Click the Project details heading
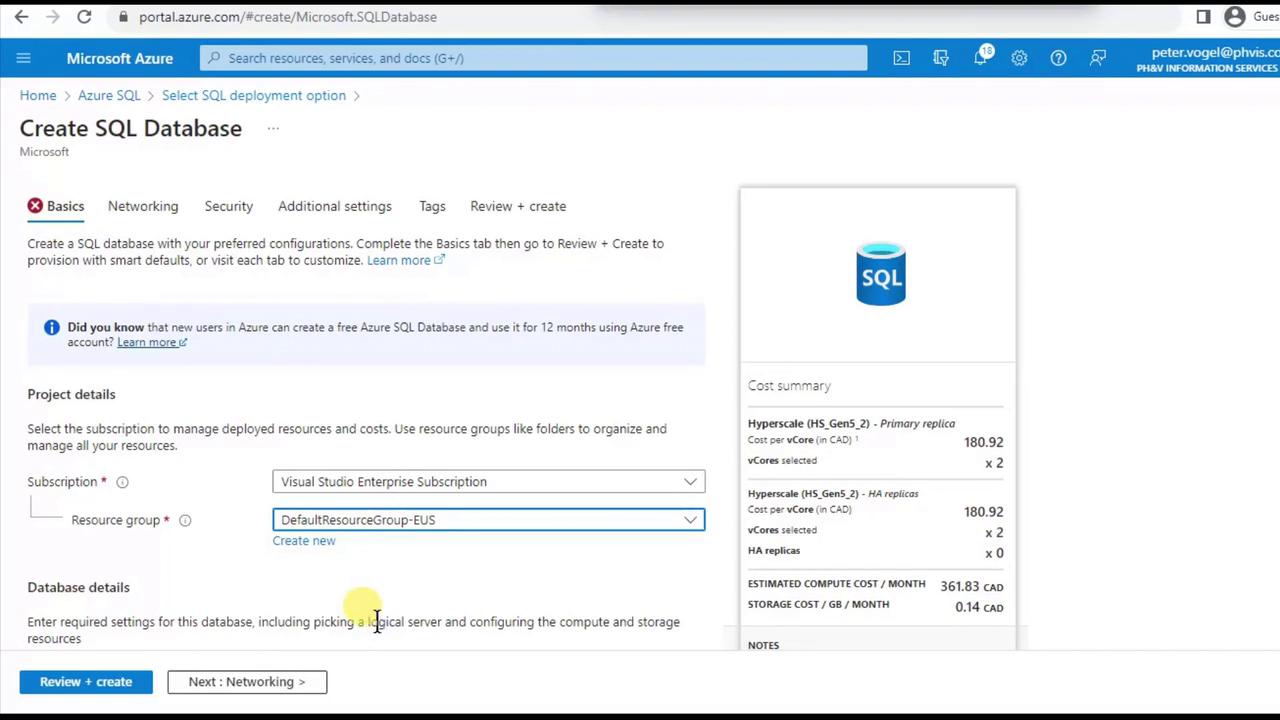1280x720 pixels. [x=71, y=394]
